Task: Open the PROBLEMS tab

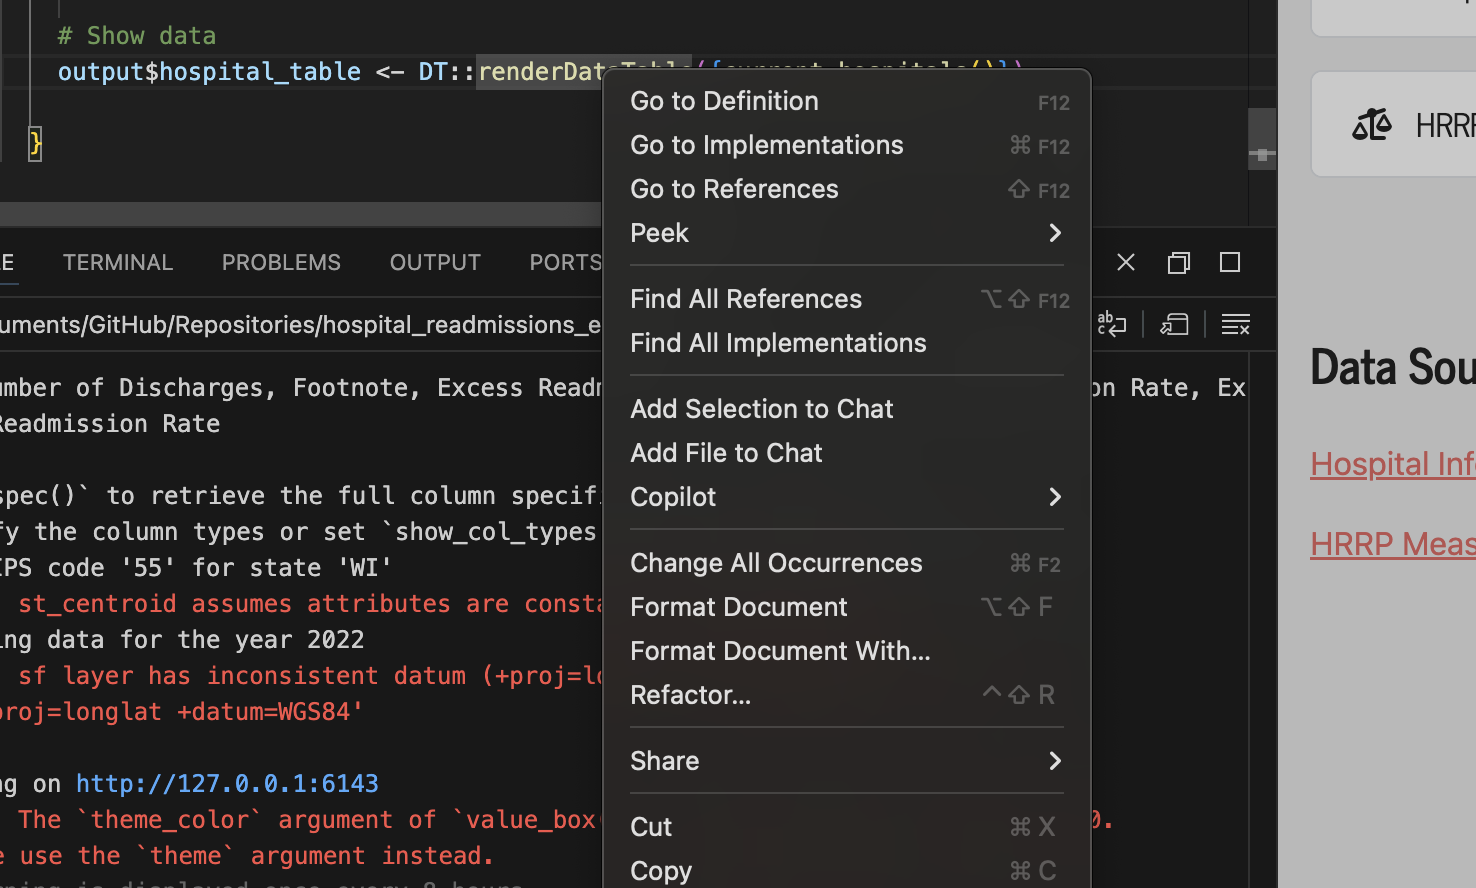Action: (x=281, y=262)
